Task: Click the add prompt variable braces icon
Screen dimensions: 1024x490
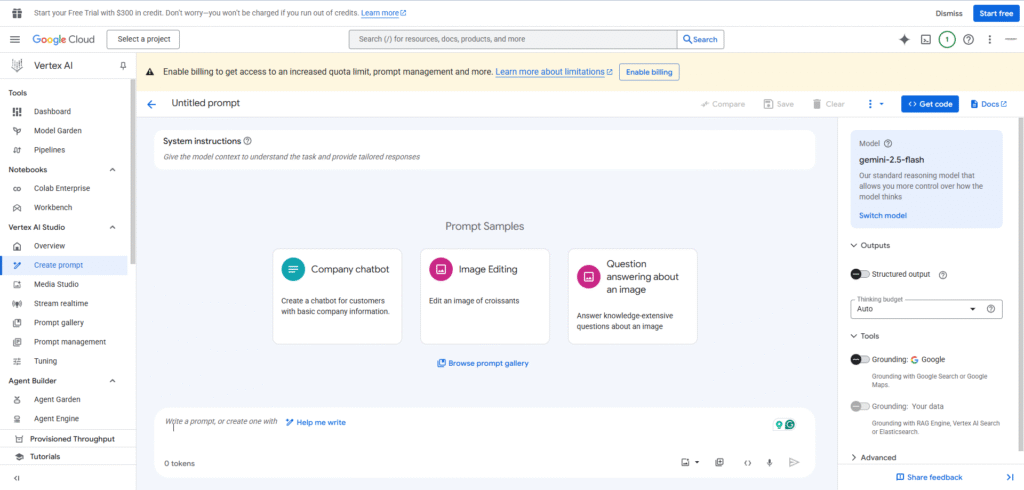Action: (x=747, y=463)
